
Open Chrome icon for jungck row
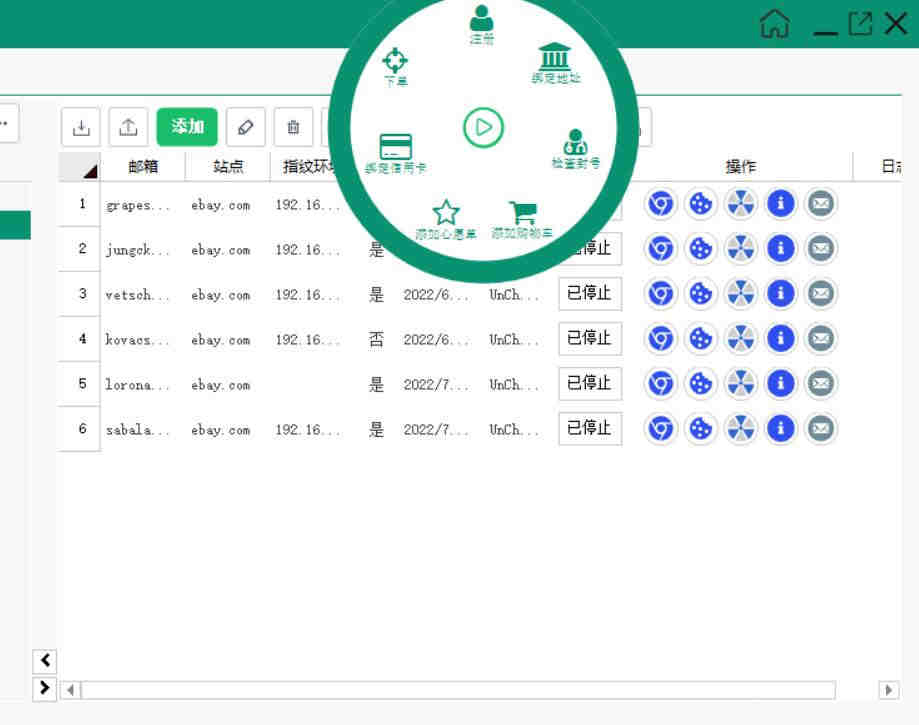[x=661, y=249]
